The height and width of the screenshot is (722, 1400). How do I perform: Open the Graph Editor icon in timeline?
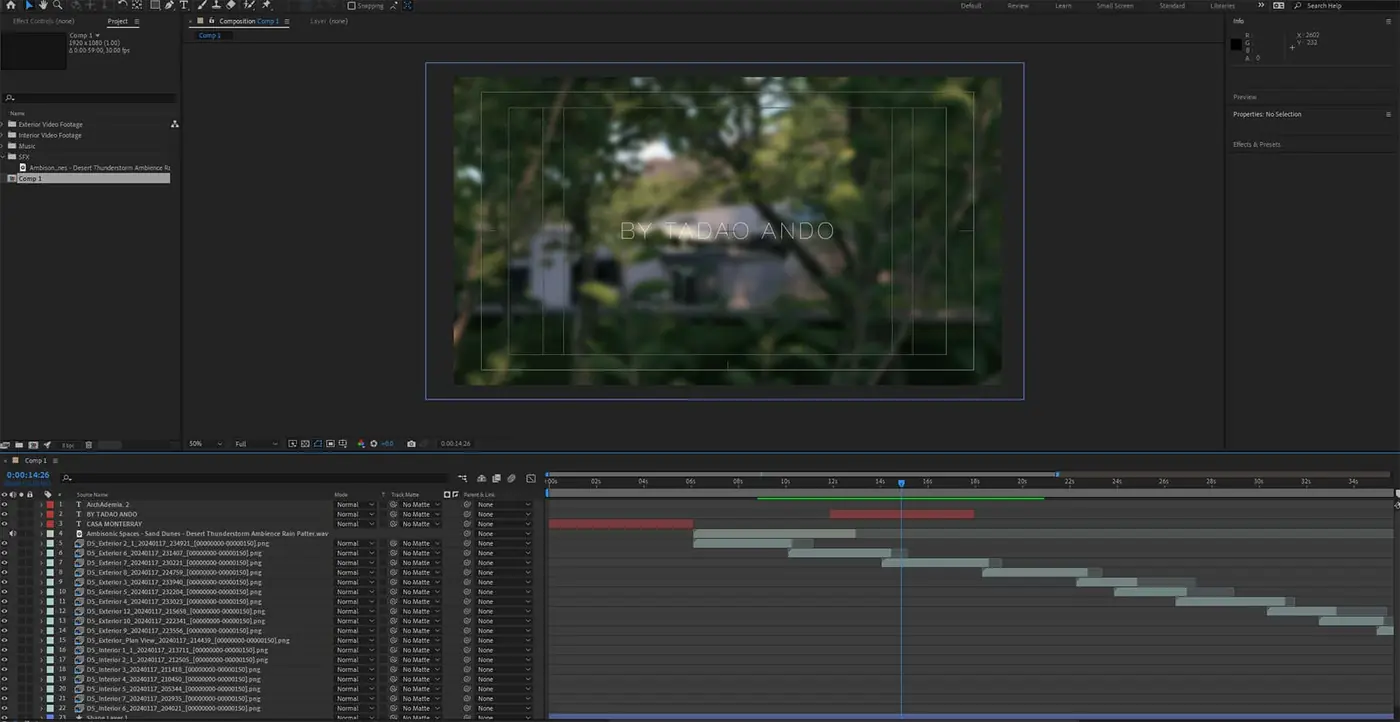[x=531, y=479]
